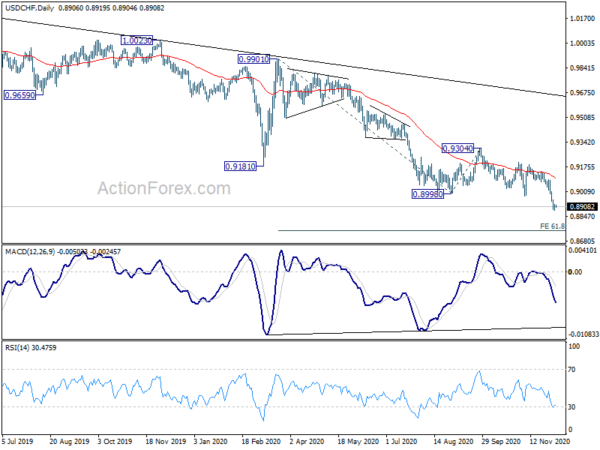This screenshot has width=600, height=450.
Task: Click the 0.99010 price label
Action: [254, 59]
